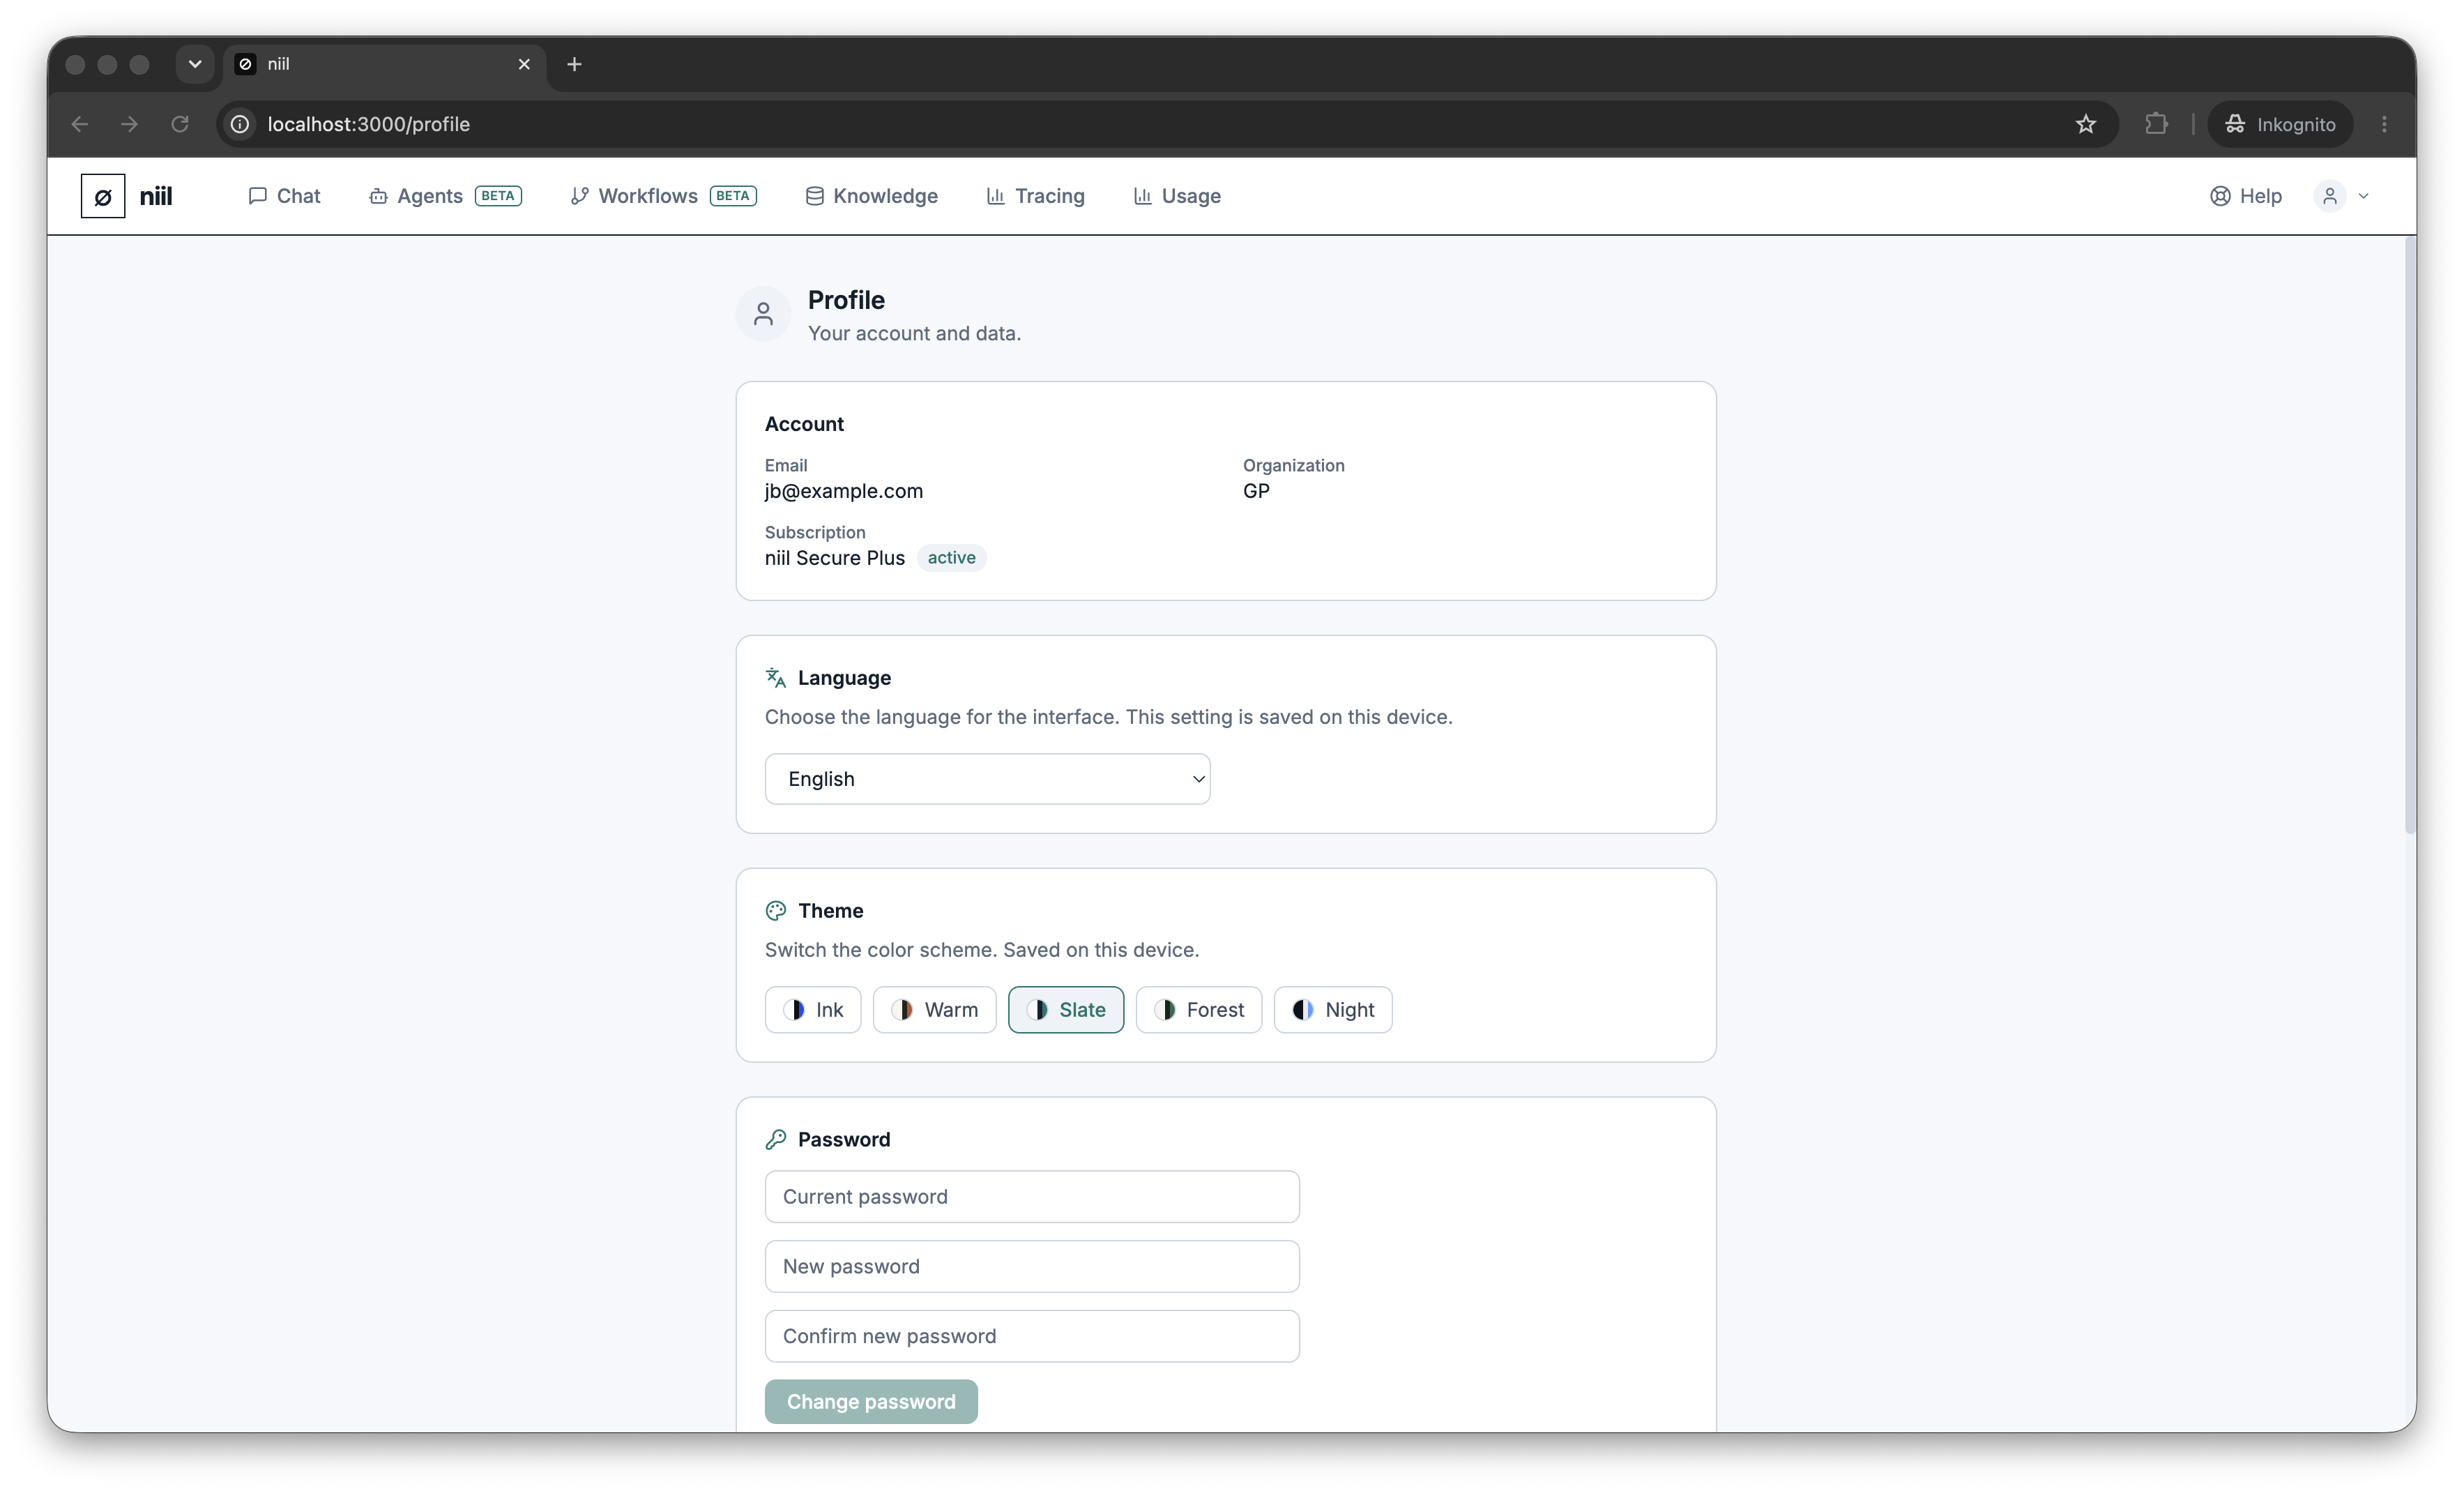Click the active subscription badge

click(951, 558)
